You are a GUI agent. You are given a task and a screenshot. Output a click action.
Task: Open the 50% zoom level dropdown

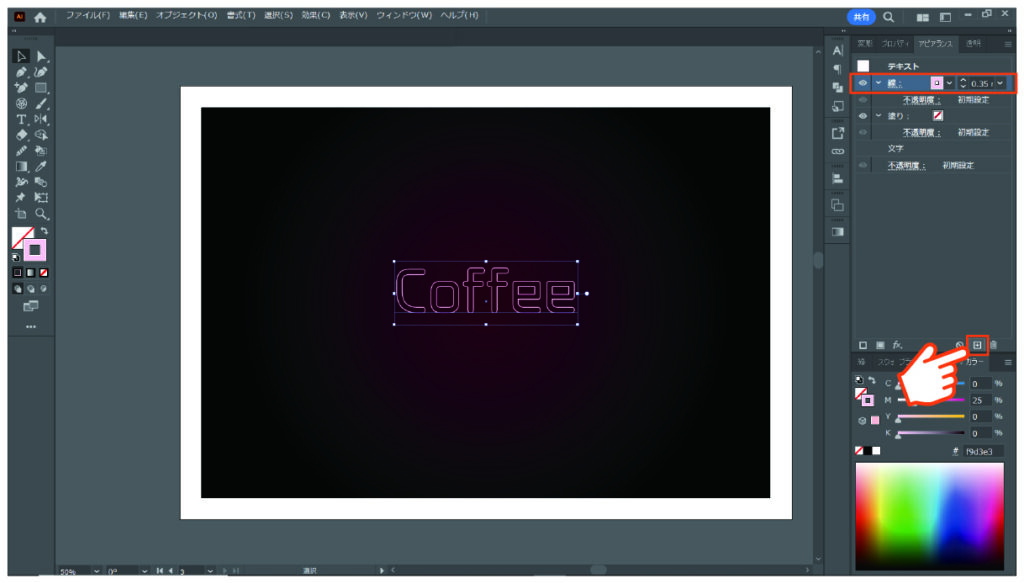[96, 571]
